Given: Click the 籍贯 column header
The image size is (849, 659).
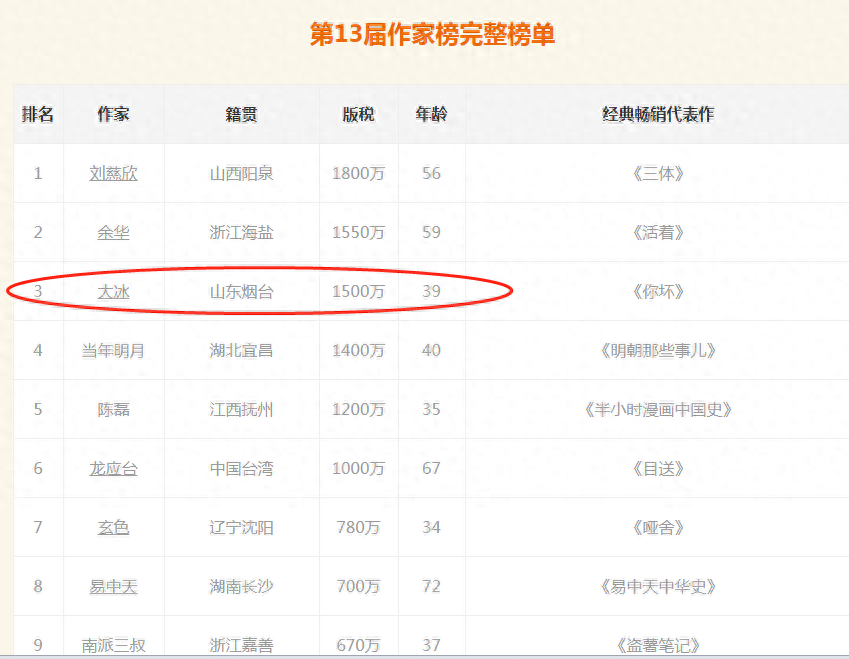Looking at the screenshot, I should [241, 114].
